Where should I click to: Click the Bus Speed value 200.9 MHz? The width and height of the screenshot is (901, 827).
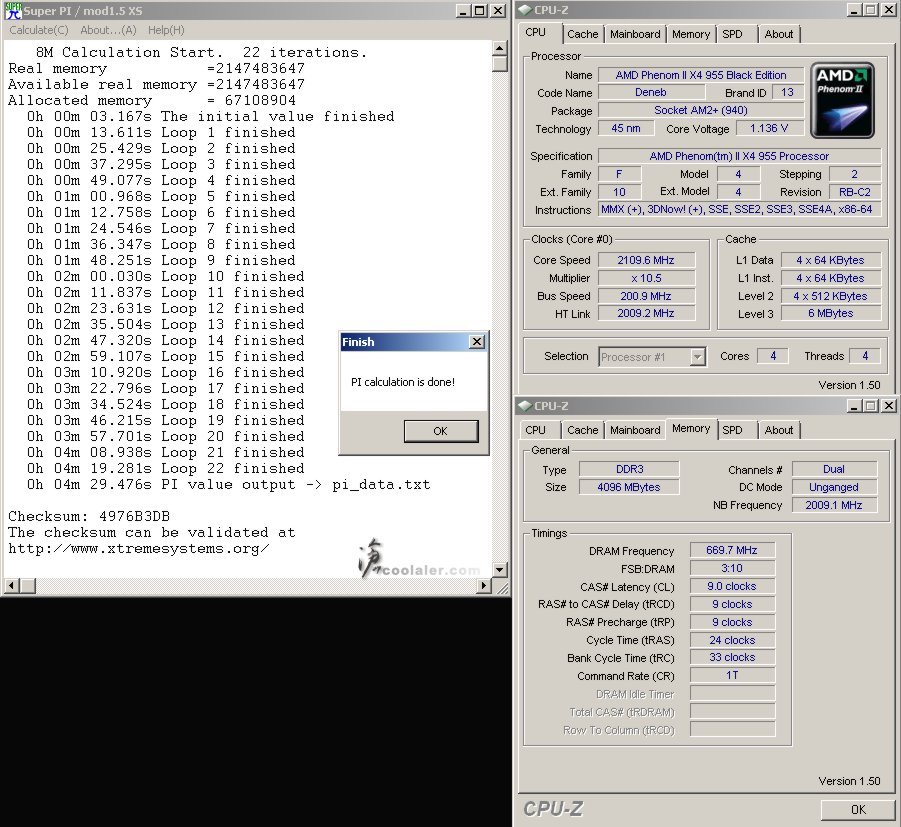(x=646, y=296)
